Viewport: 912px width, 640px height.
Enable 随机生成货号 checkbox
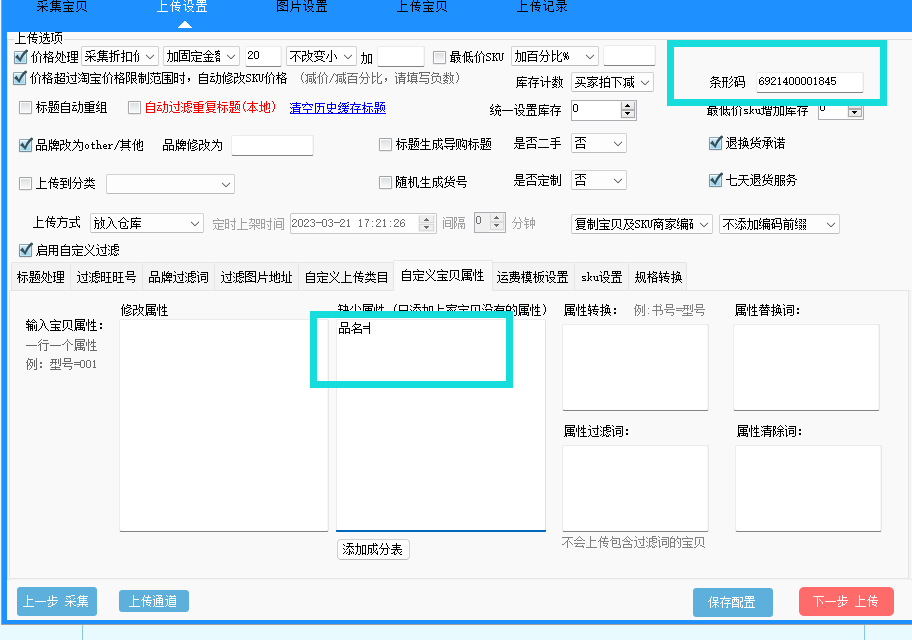pyautogui.click(x=385, y=183)
